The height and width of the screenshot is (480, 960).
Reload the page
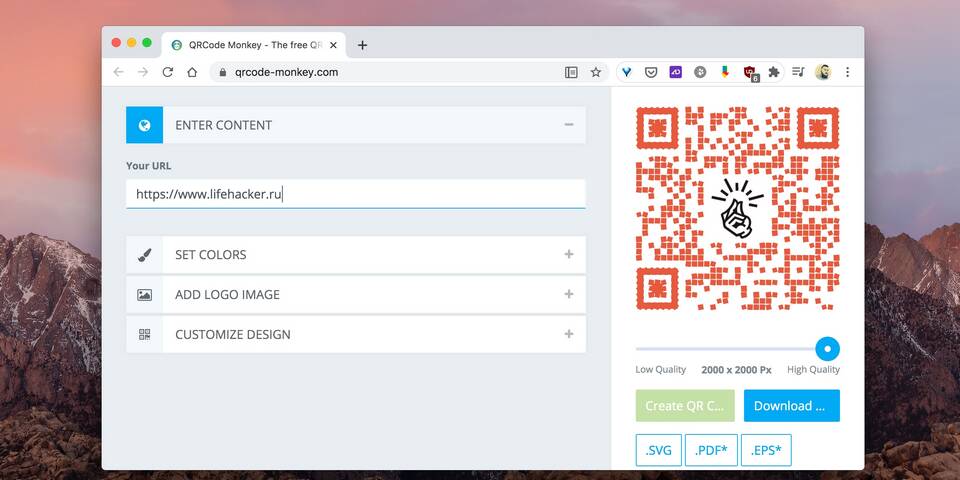click(167, 72)
